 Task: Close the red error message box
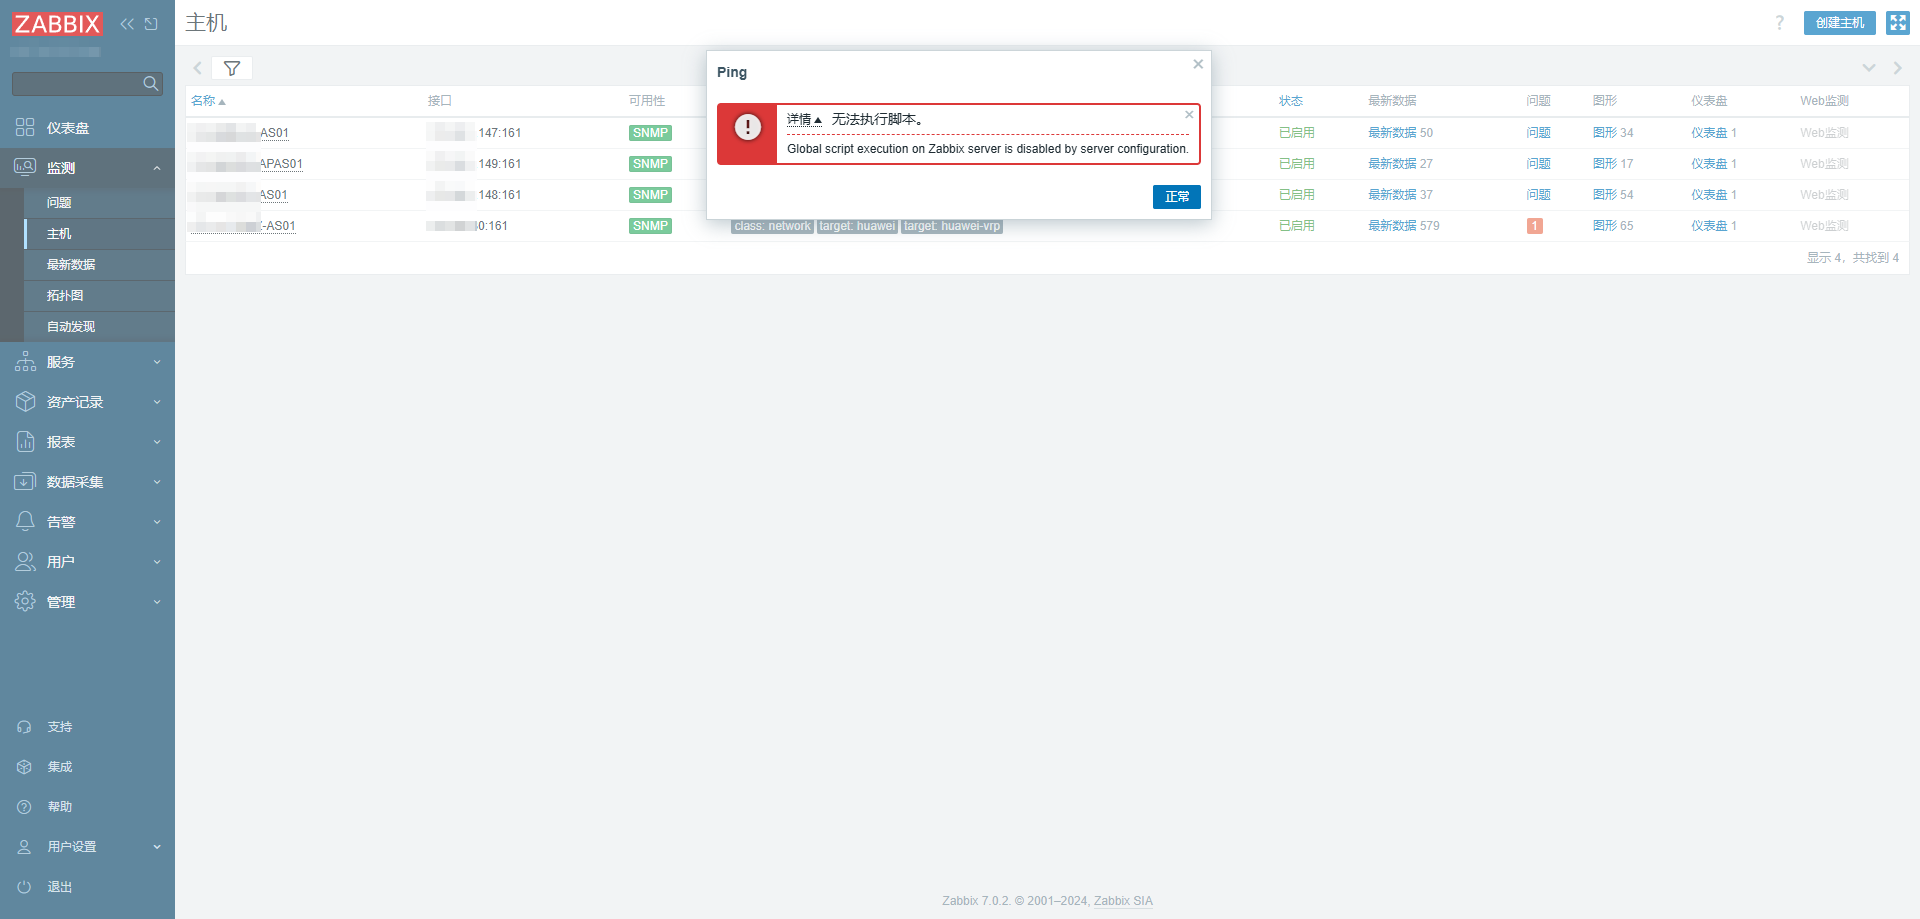(x=1189, y=115)
